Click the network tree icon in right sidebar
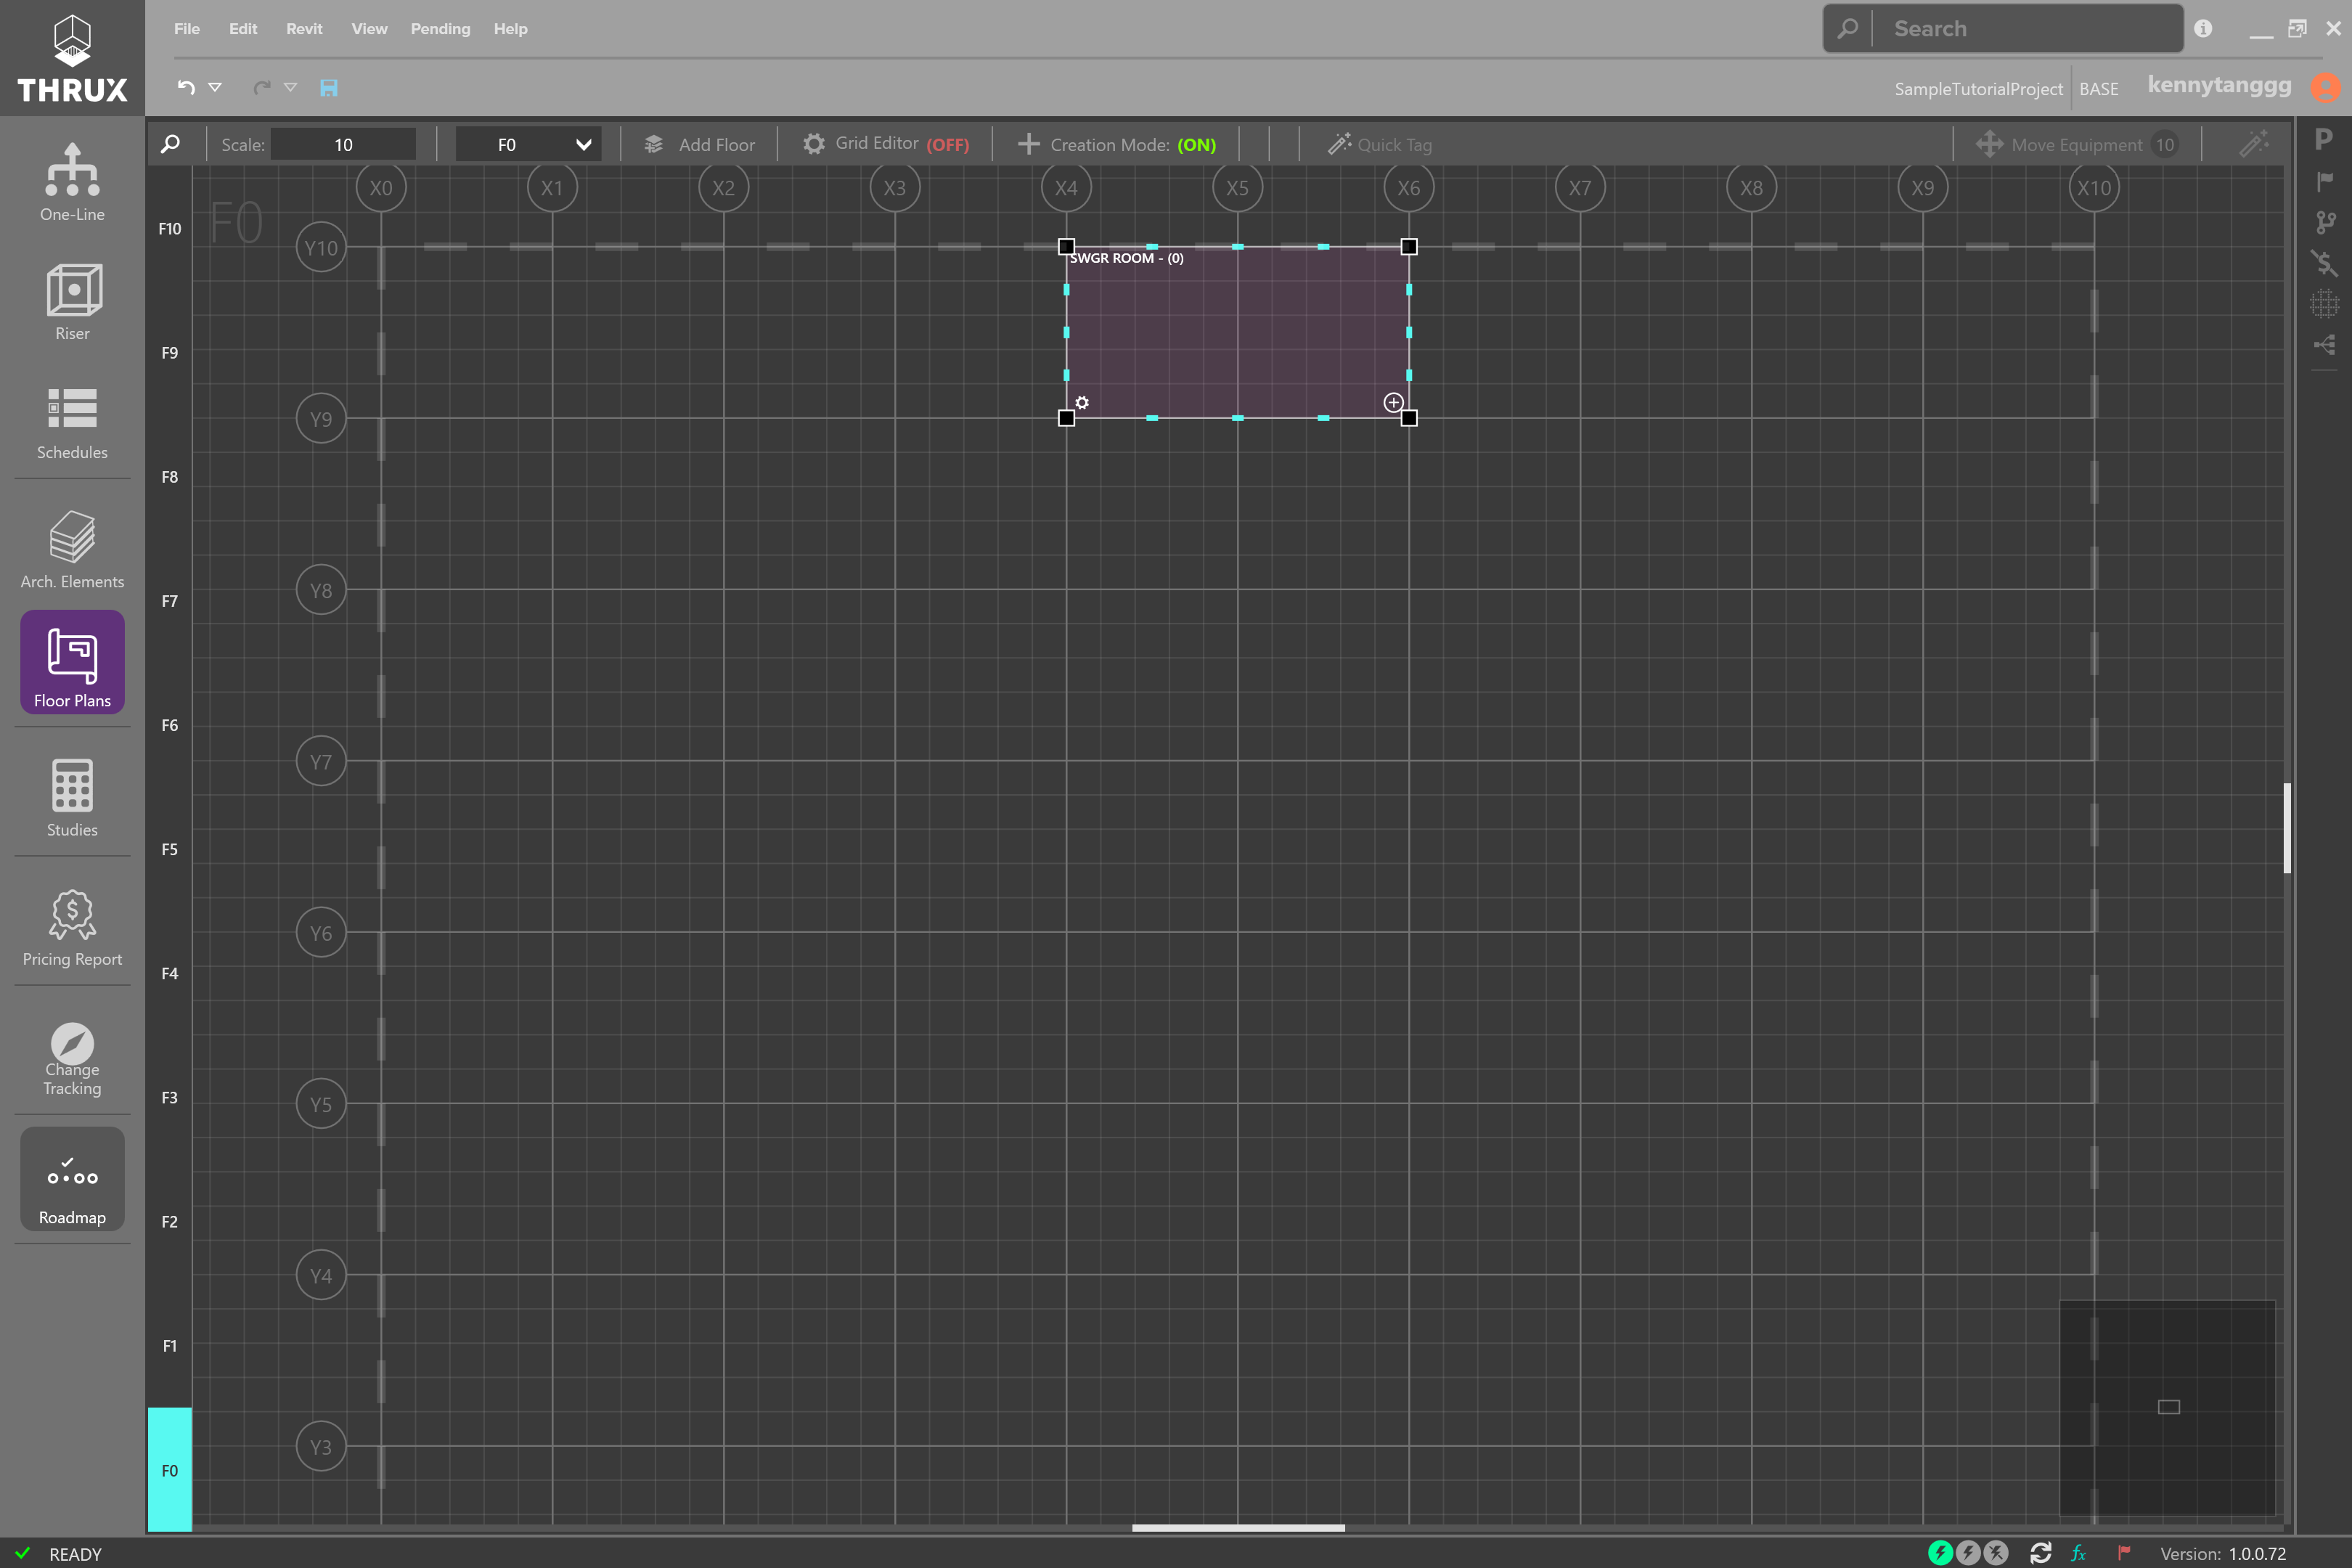Image resolution: width=2352 pixels, height=1568 pixels. [2324, 345]
